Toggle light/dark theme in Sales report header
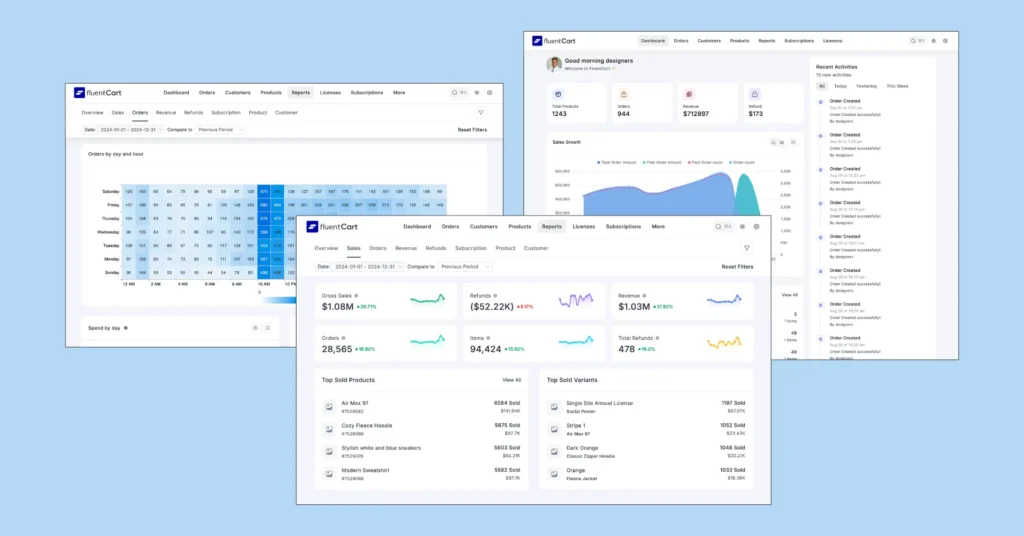The image size is (1024, 536). point(742,227)
